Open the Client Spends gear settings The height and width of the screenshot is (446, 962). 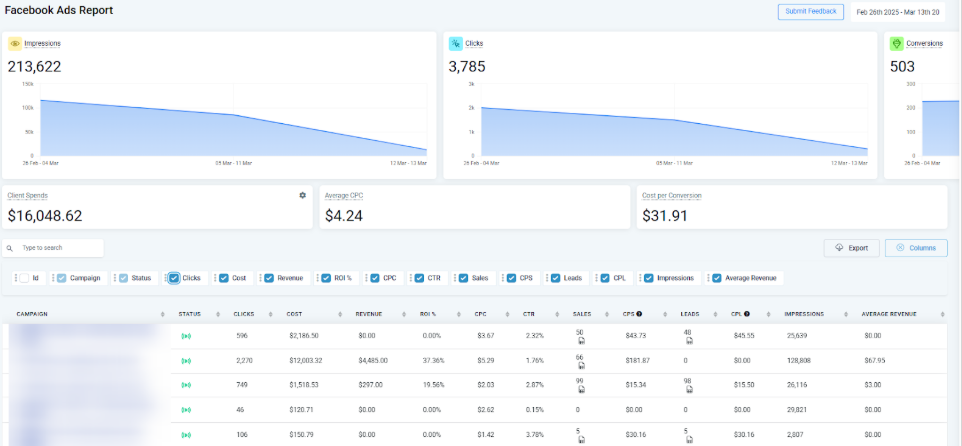coord(302,195)
